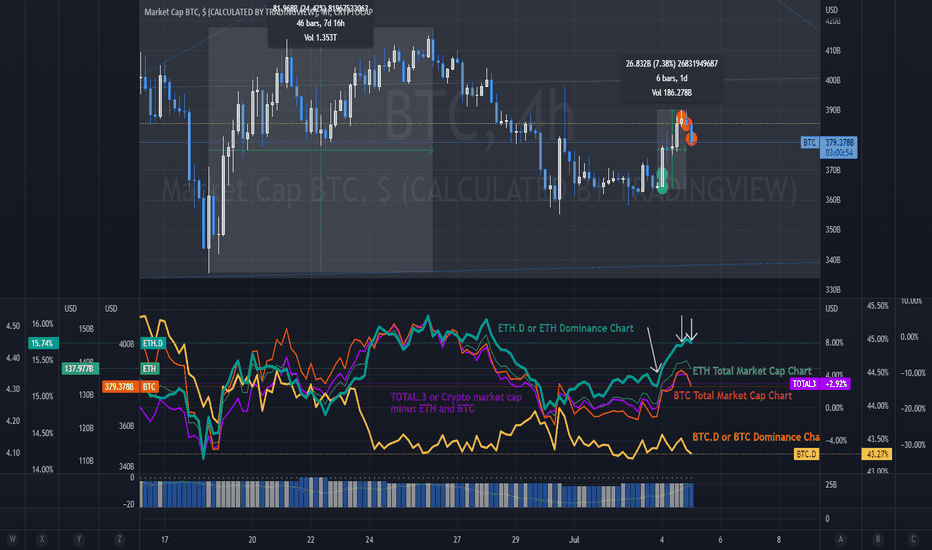Viewport: 932px width, 550px height.
Task: Click the B scale badge
Action: (x=877, y=539)
